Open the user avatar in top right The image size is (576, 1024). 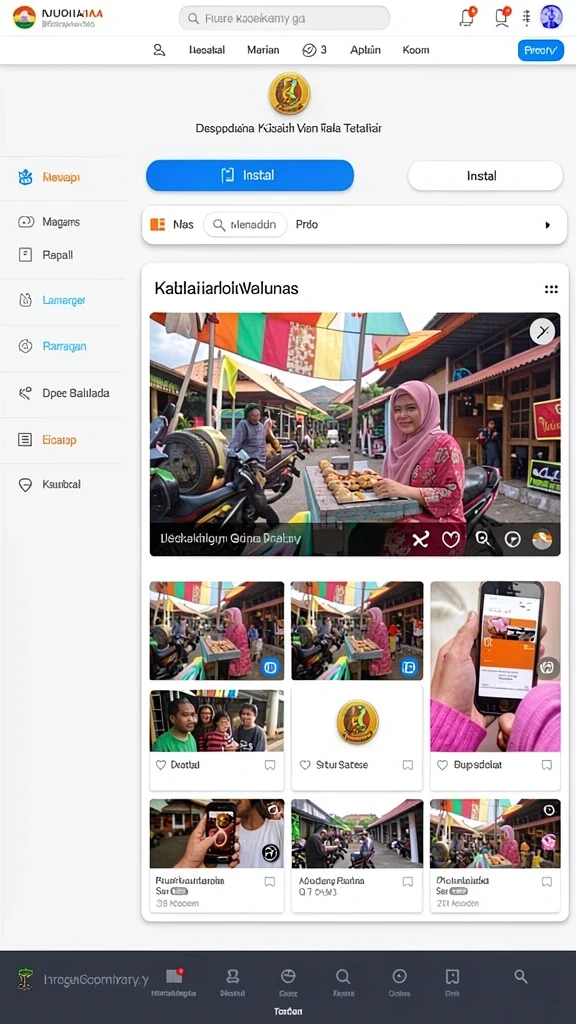click(x=551, y=17)
